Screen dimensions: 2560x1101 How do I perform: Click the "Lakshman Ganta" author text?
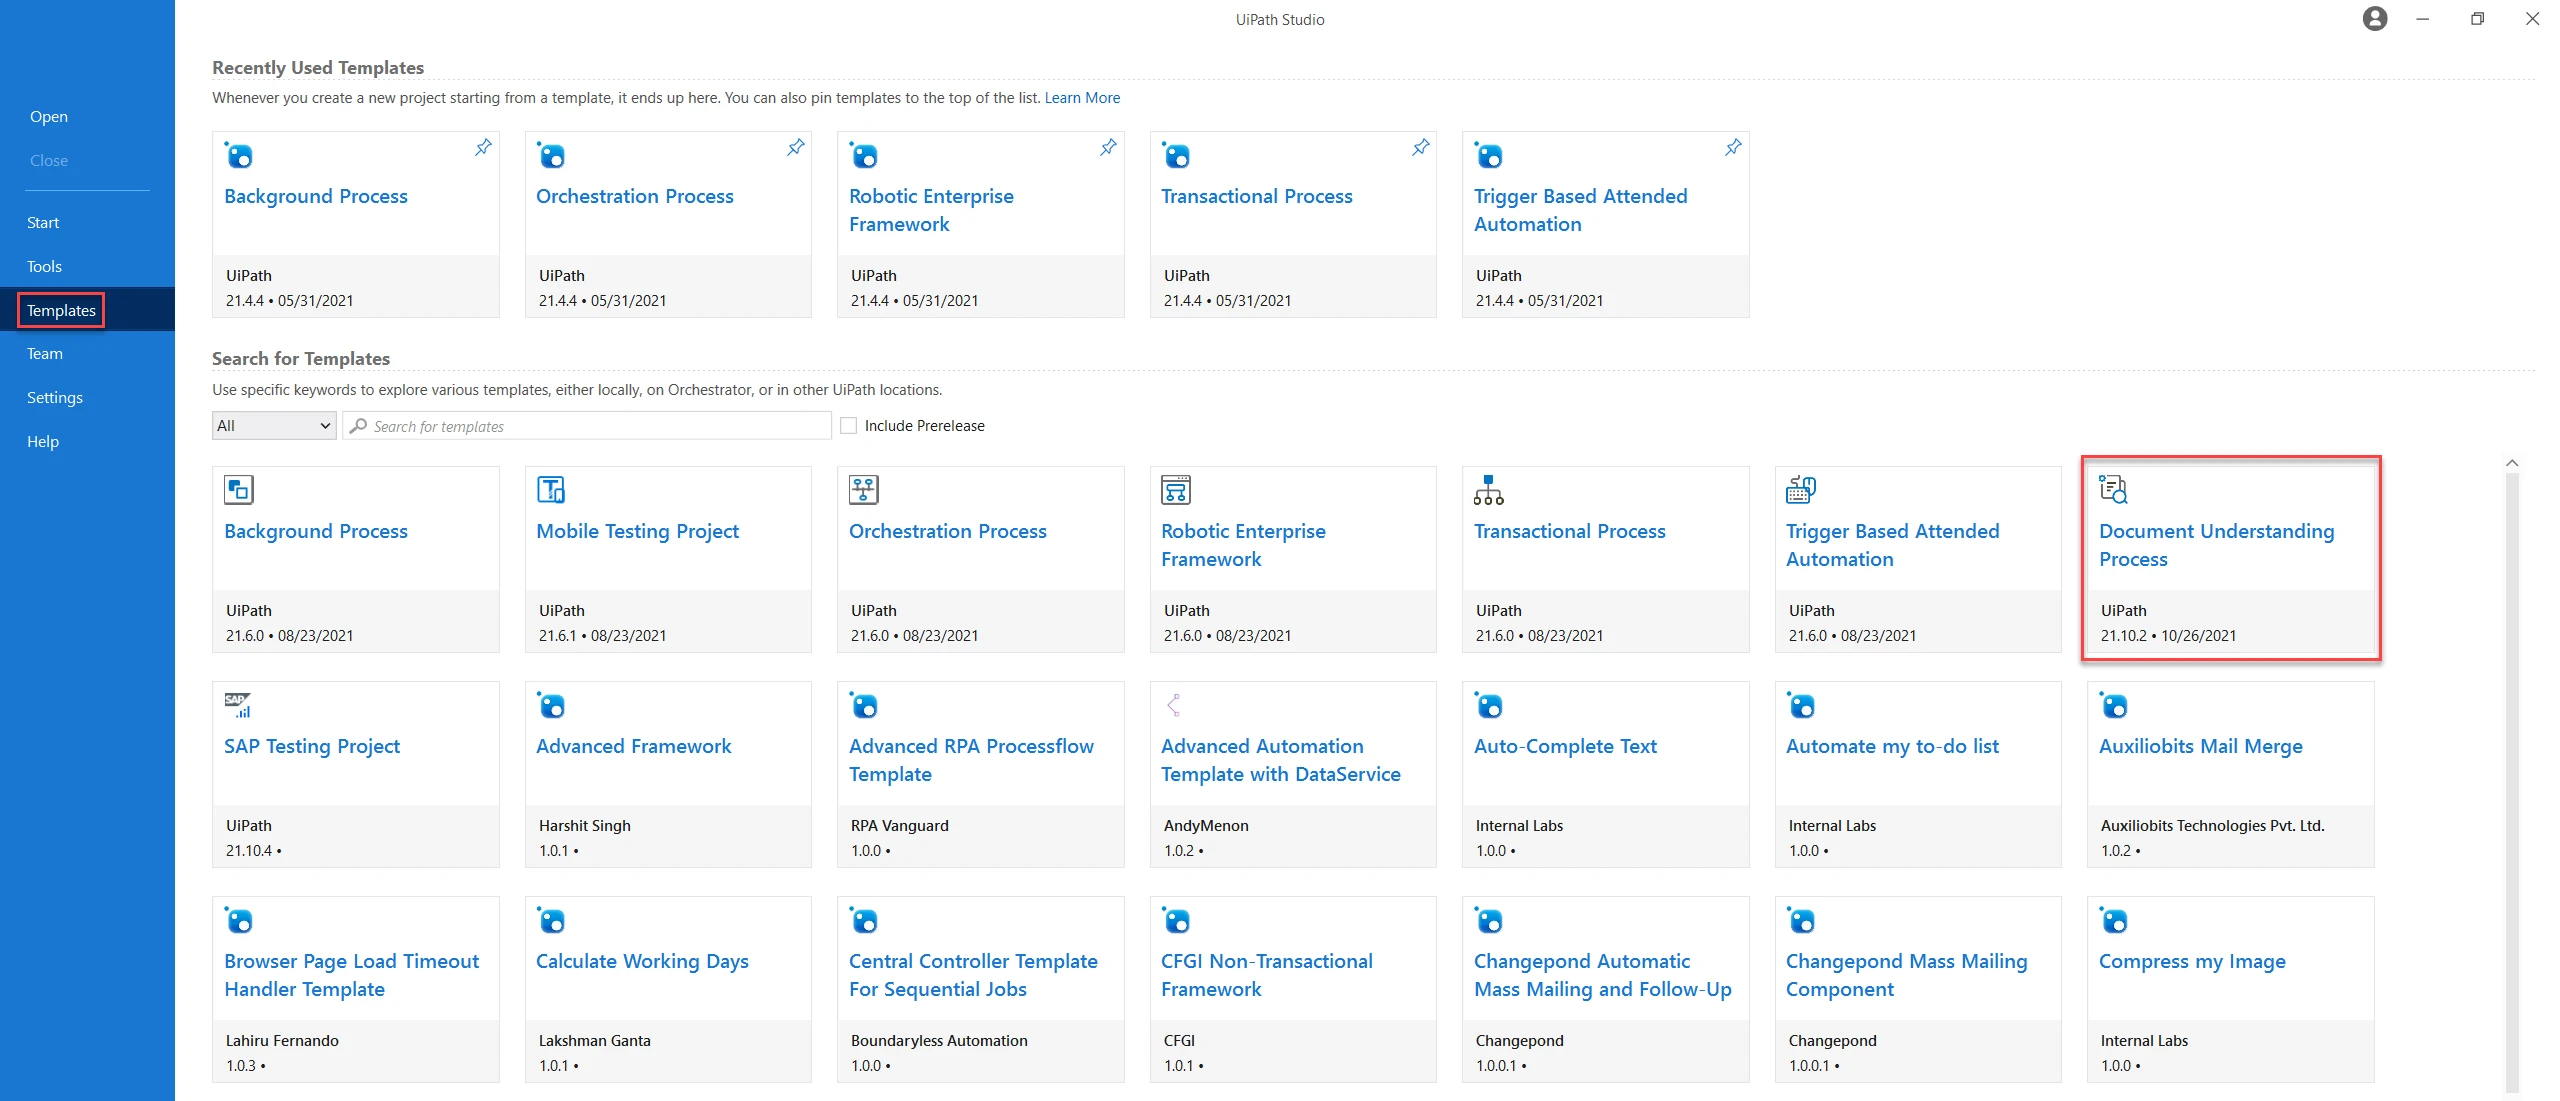[x=595, y=1041]
